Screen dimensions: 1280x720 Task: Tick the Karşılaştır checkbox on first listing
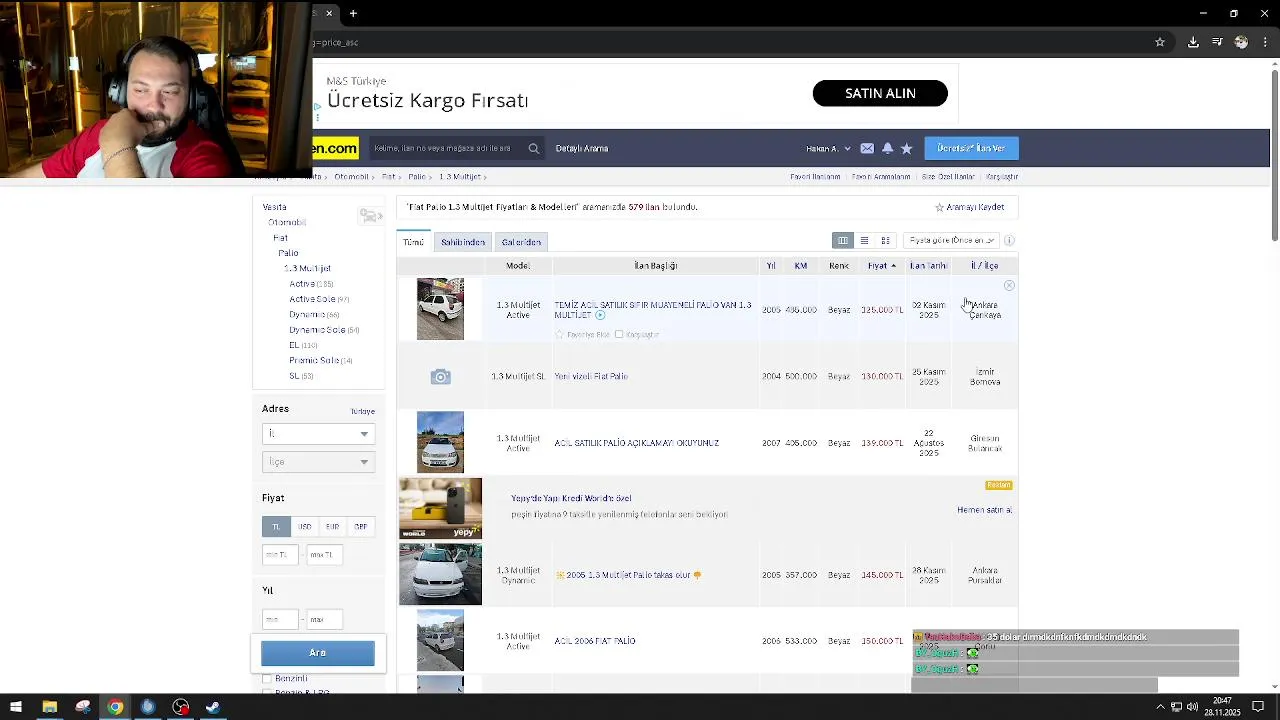(619, 334)
